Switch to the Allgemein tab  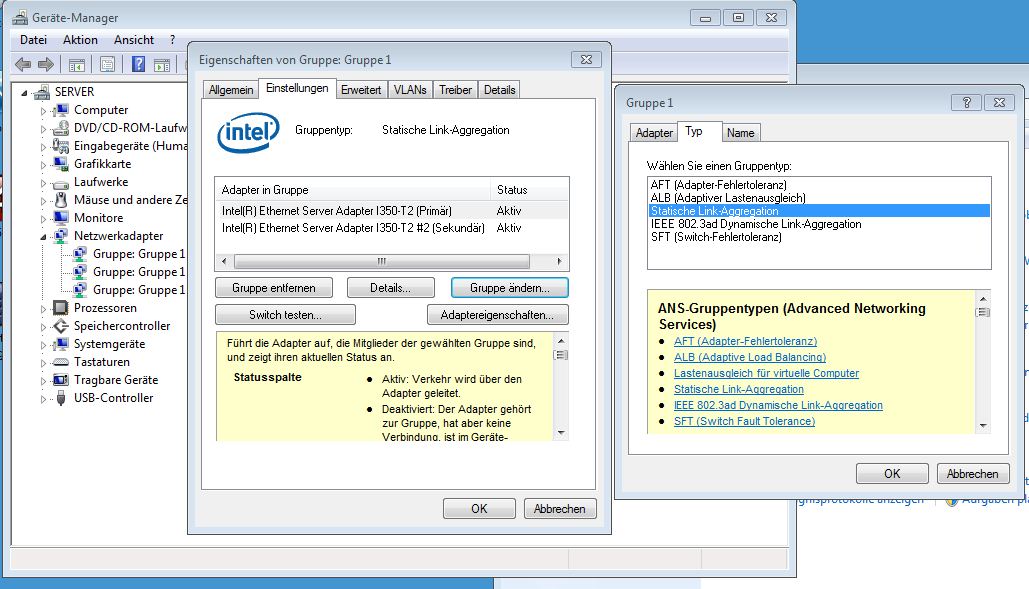(x=230, y=90)
